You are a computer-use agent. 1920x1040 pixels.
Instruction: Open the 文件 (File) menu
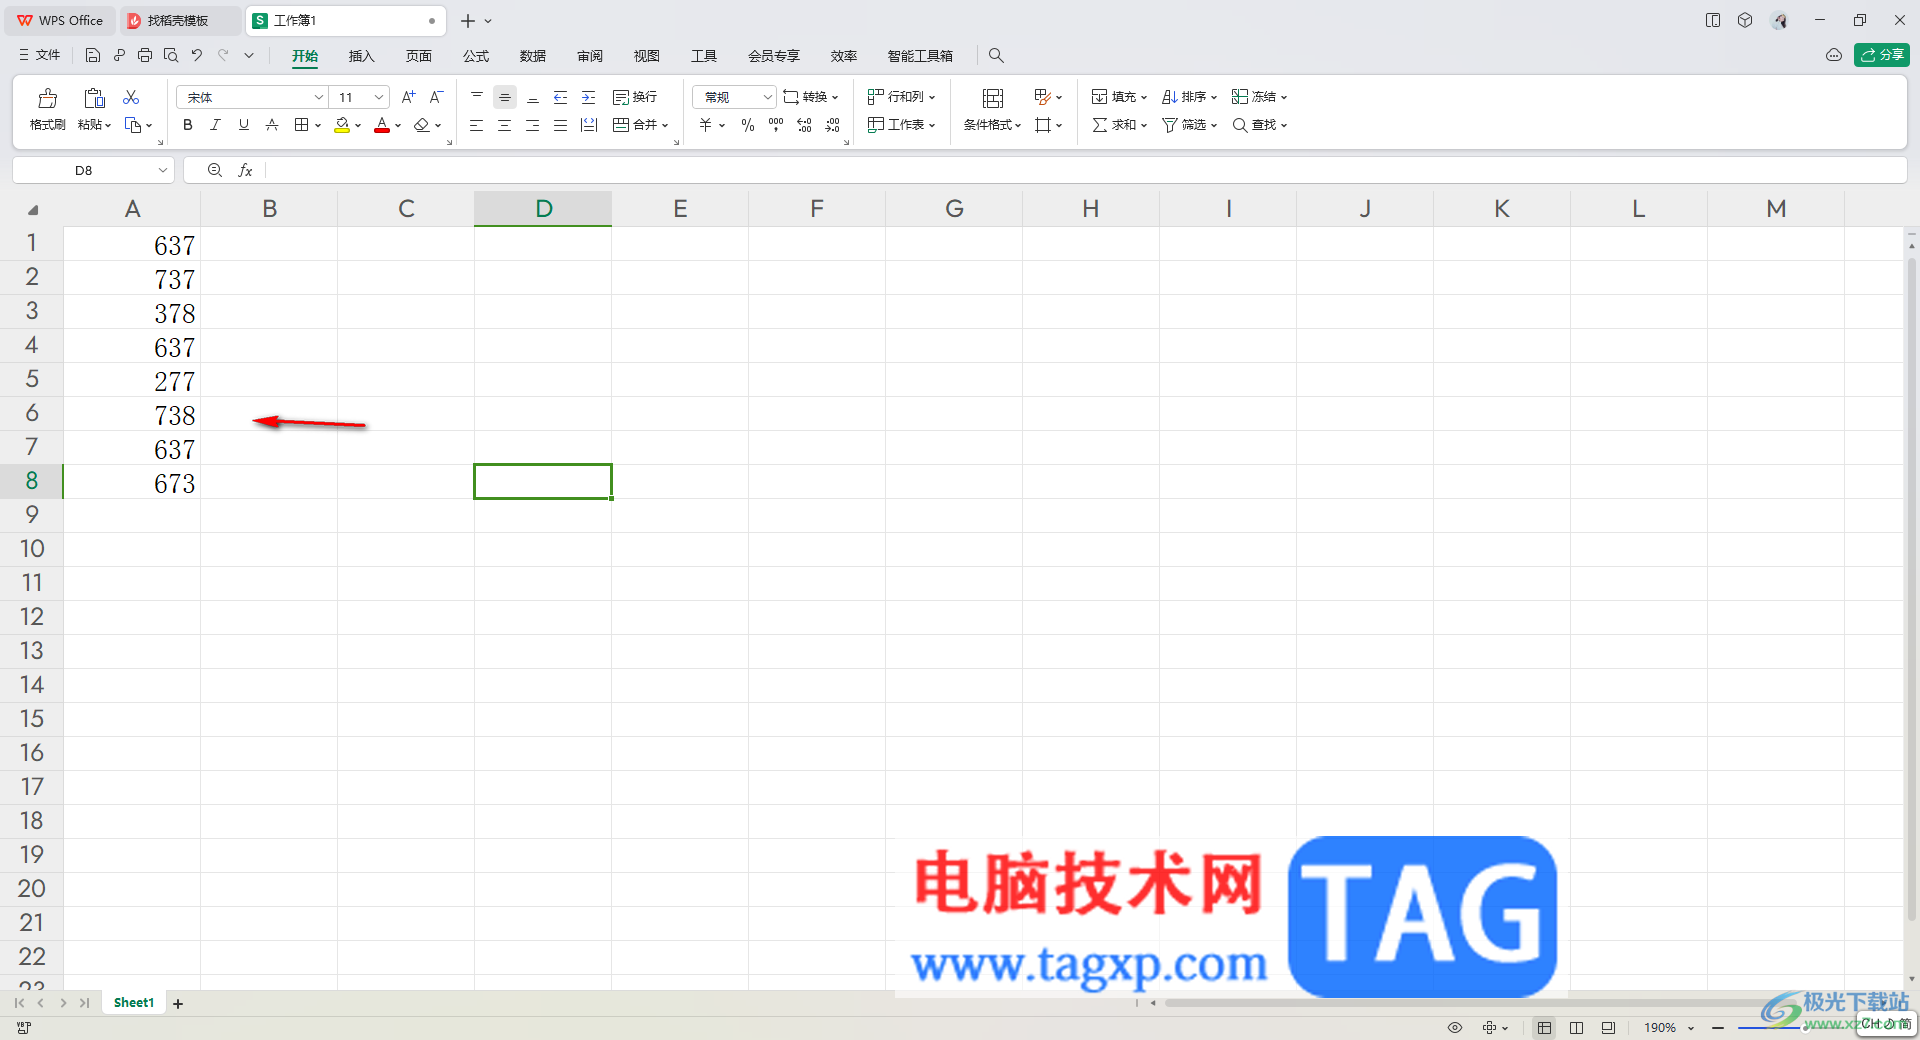click(x=40, y=55)
